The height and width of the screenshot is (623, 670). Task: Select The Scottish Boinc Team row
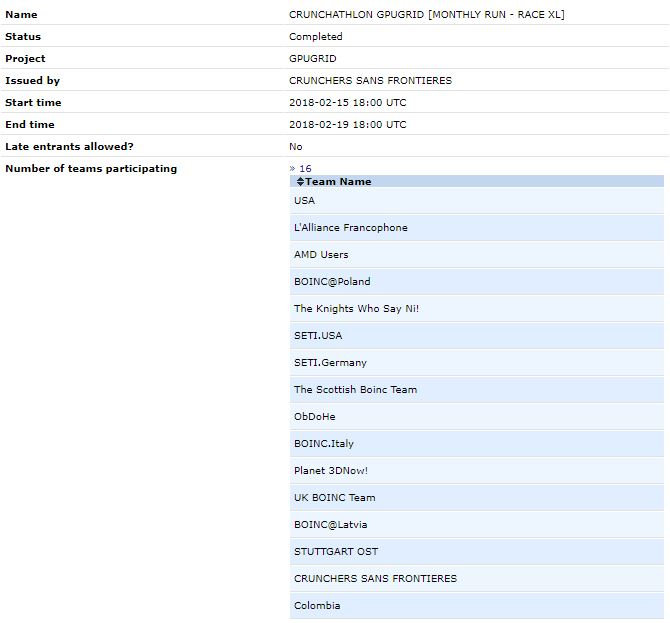tap(477, 389)
